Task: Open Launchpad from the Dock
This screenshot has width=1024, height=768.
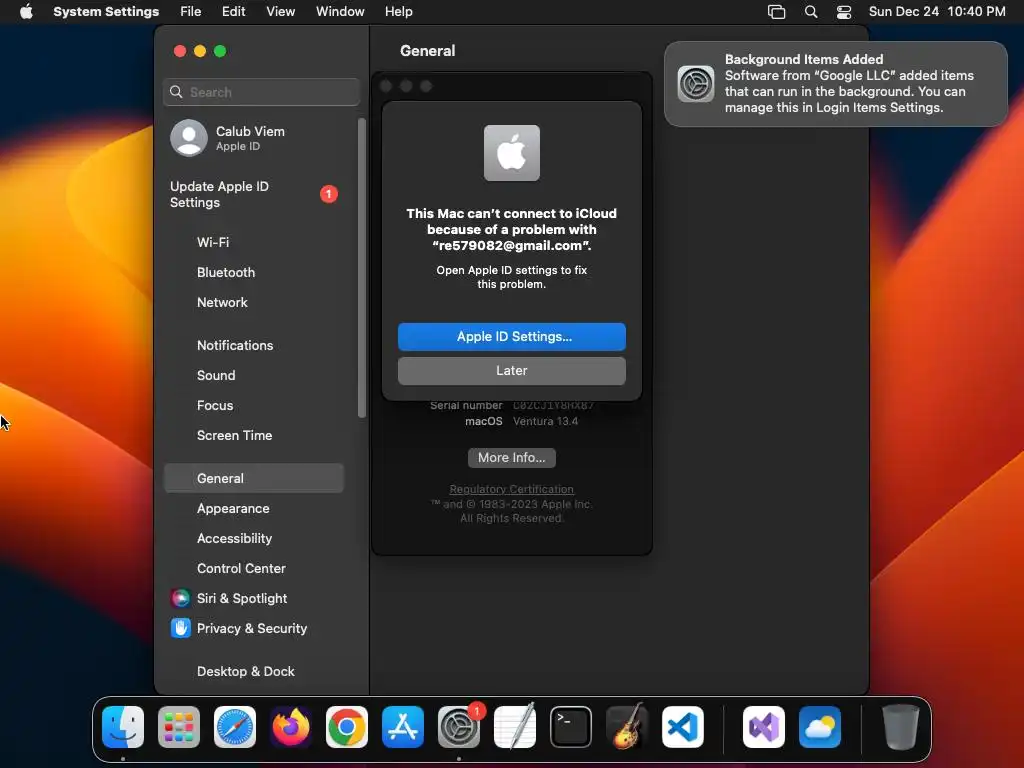Action: point(179,727)
